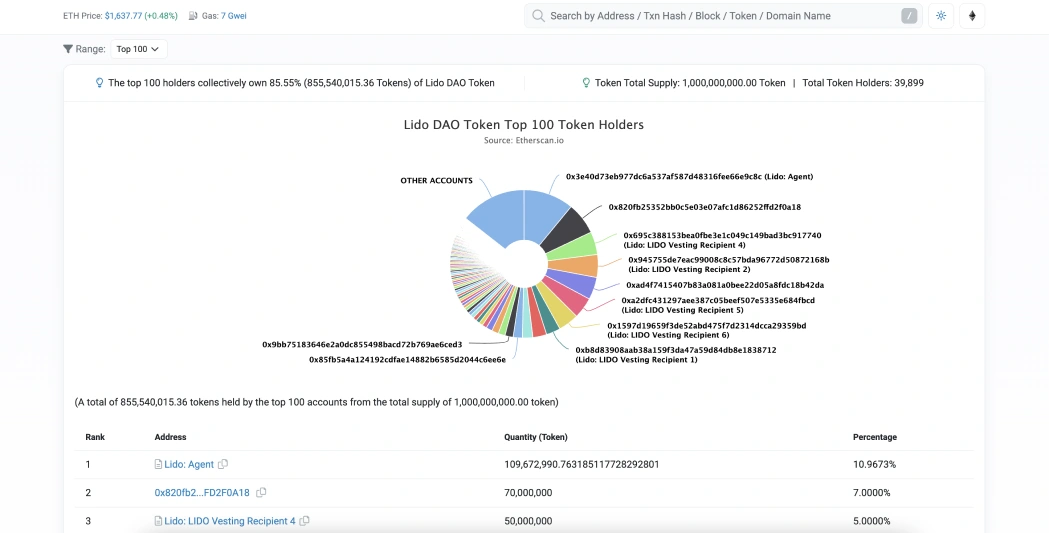Click the 10.9673% percentage cell
1049x533 pixels.
tap(874, 464)
